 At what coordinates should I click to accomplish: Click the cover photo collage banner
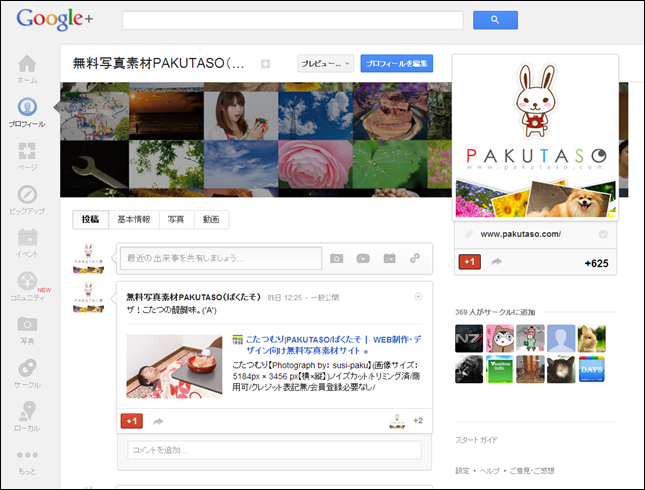(x=255, y=140)
